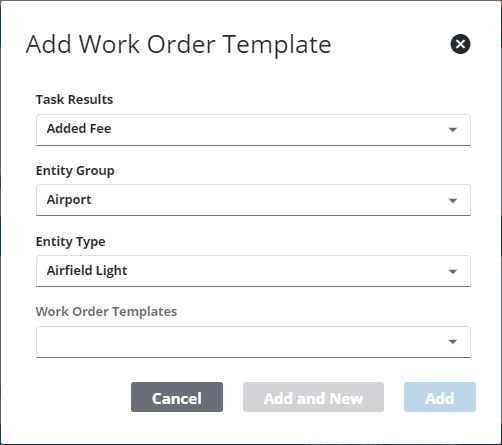Click the Entity Type field label
The image size is (502, 445).
71,242
